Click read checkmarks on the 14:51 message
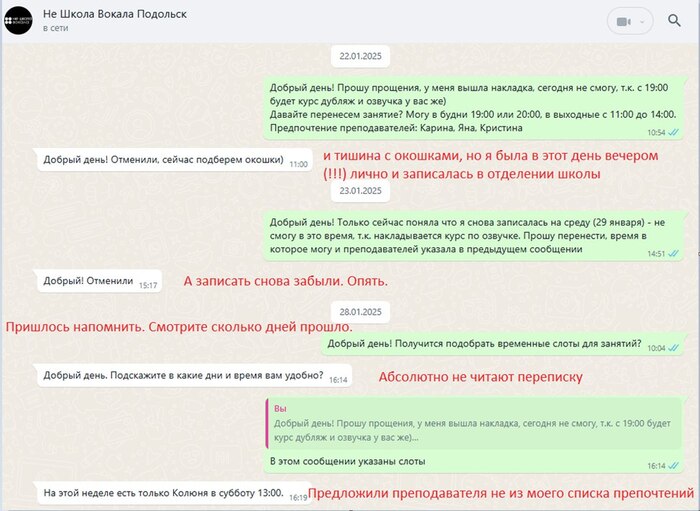Viewport: 700px width, 511px height. click(x=674, y=254)
